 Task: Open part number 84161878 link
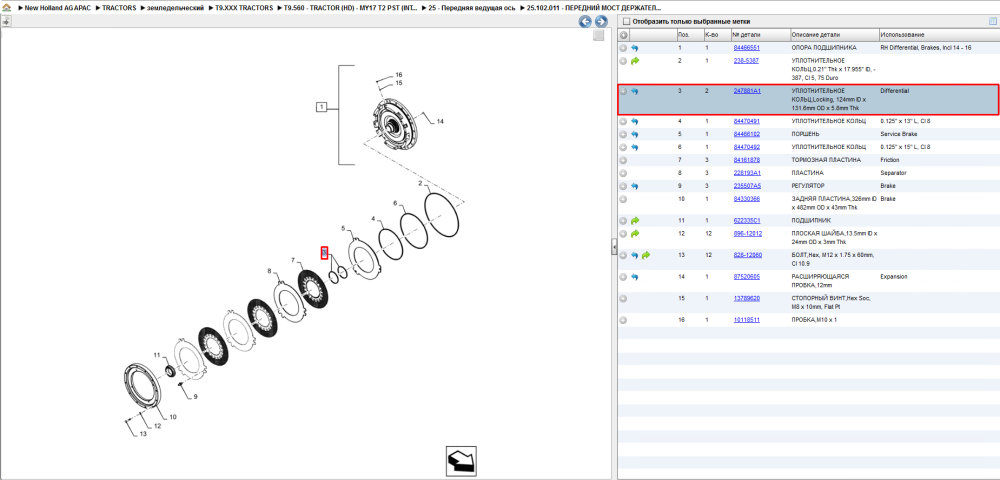(747, 160)
